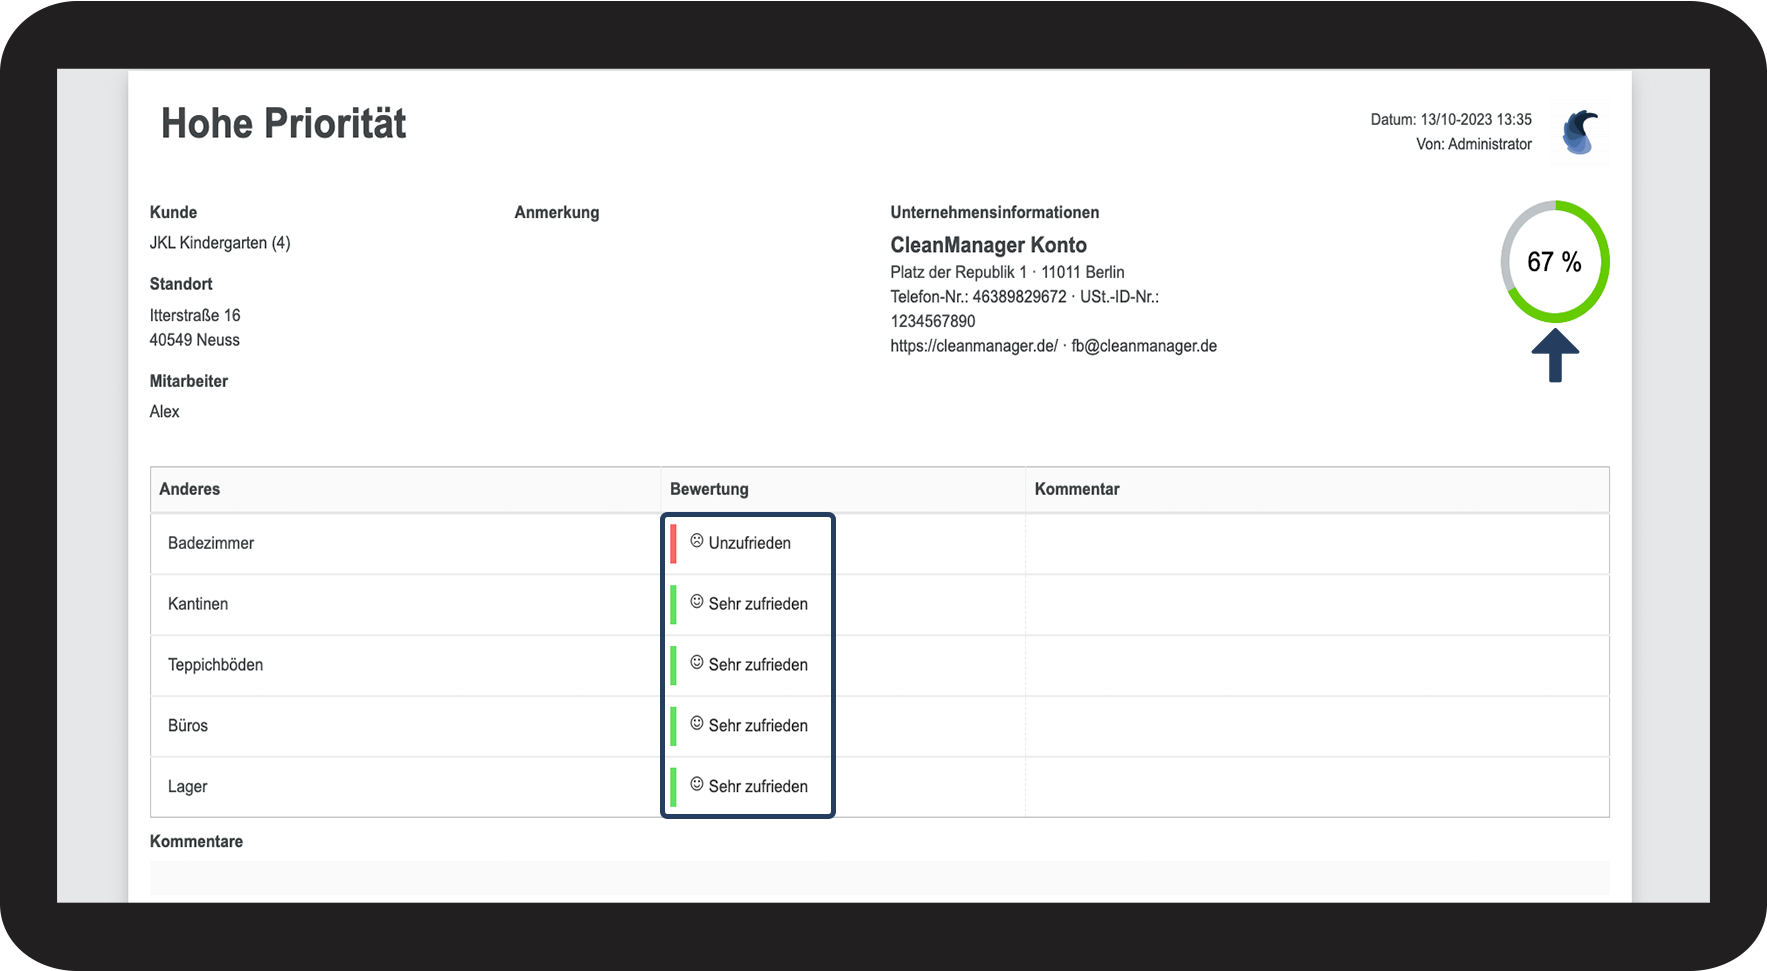Click the Unternehmensinformationen label
Screen dimensions: 1767x971
[x=995, y=212]
